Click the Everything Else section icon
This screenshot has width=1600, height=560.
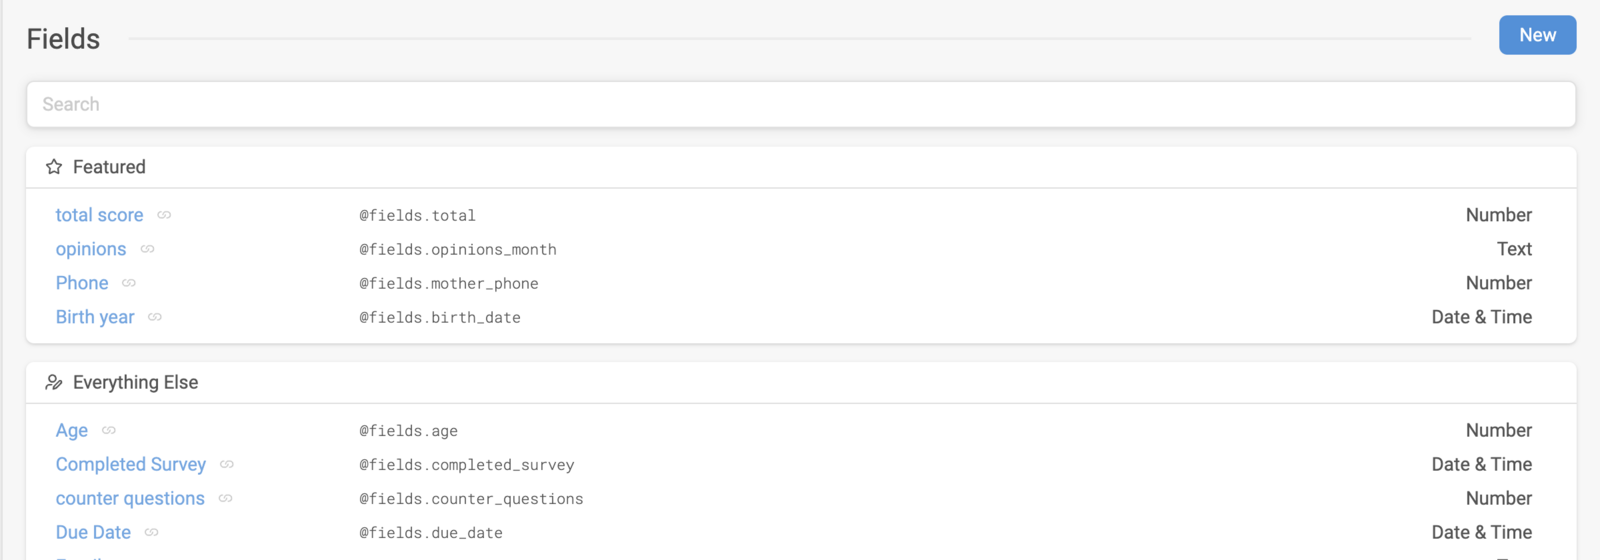point(54,382)
